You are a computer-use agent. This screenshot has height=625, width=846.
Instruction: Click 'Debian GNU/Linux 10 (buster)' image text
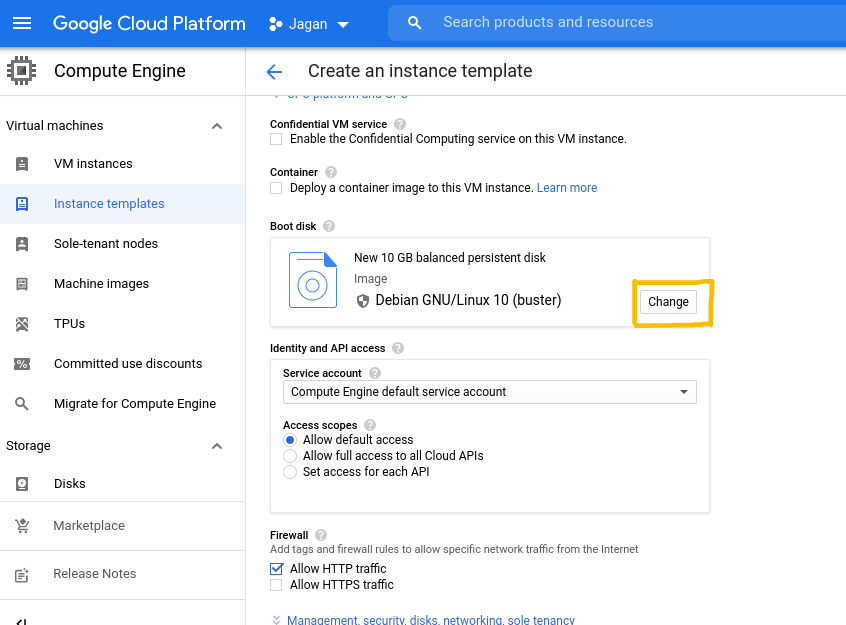click(468, 300)
